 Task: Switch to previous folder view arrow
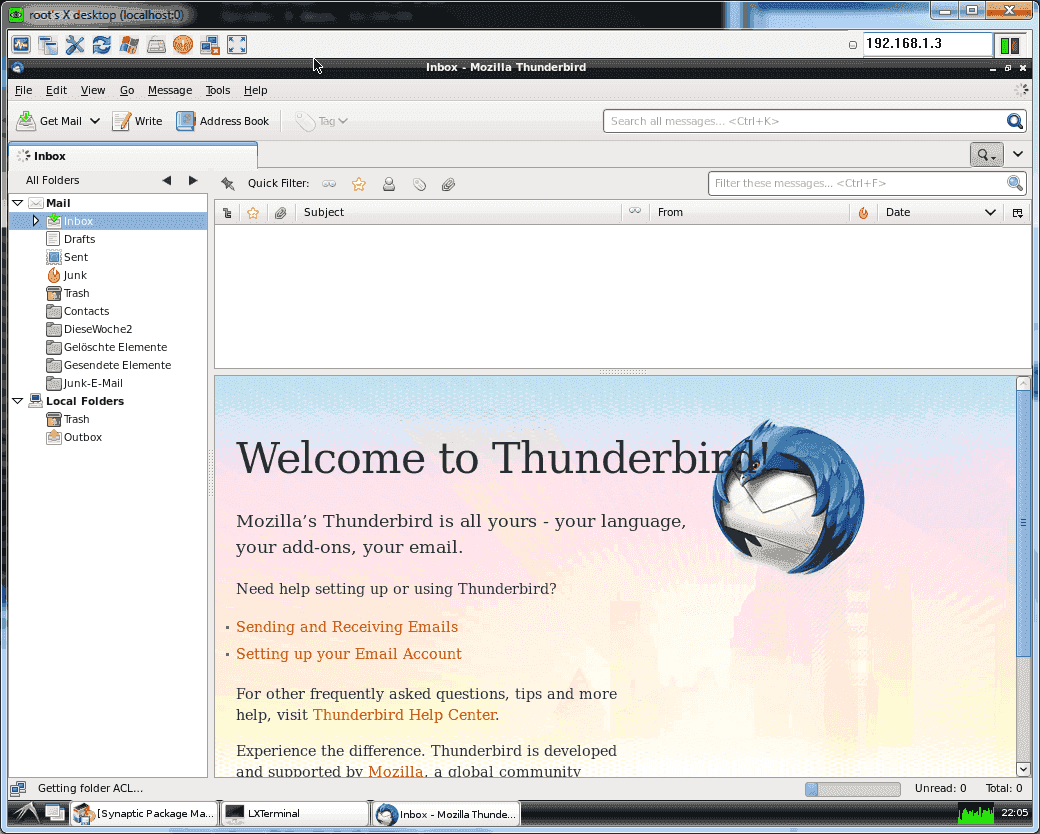tap(166, 180)
